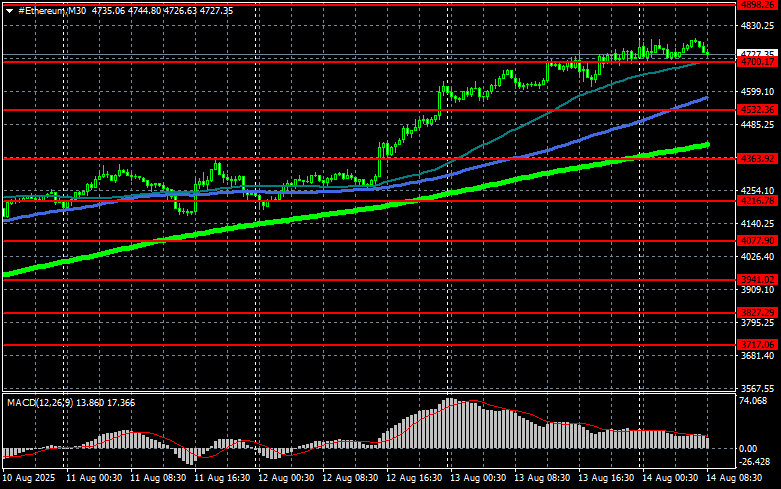Click the 4599.10 price scale value
781x489 pixels.
pyautogui.click(x=757, y=92)
